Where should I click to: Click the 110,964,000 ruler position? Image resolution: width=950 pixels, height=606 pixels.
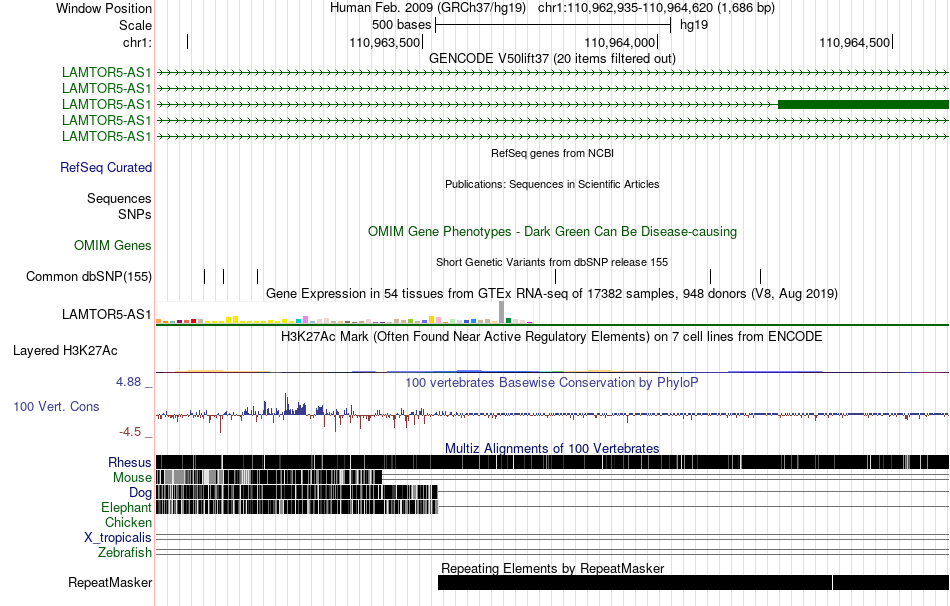coord(619,42)
